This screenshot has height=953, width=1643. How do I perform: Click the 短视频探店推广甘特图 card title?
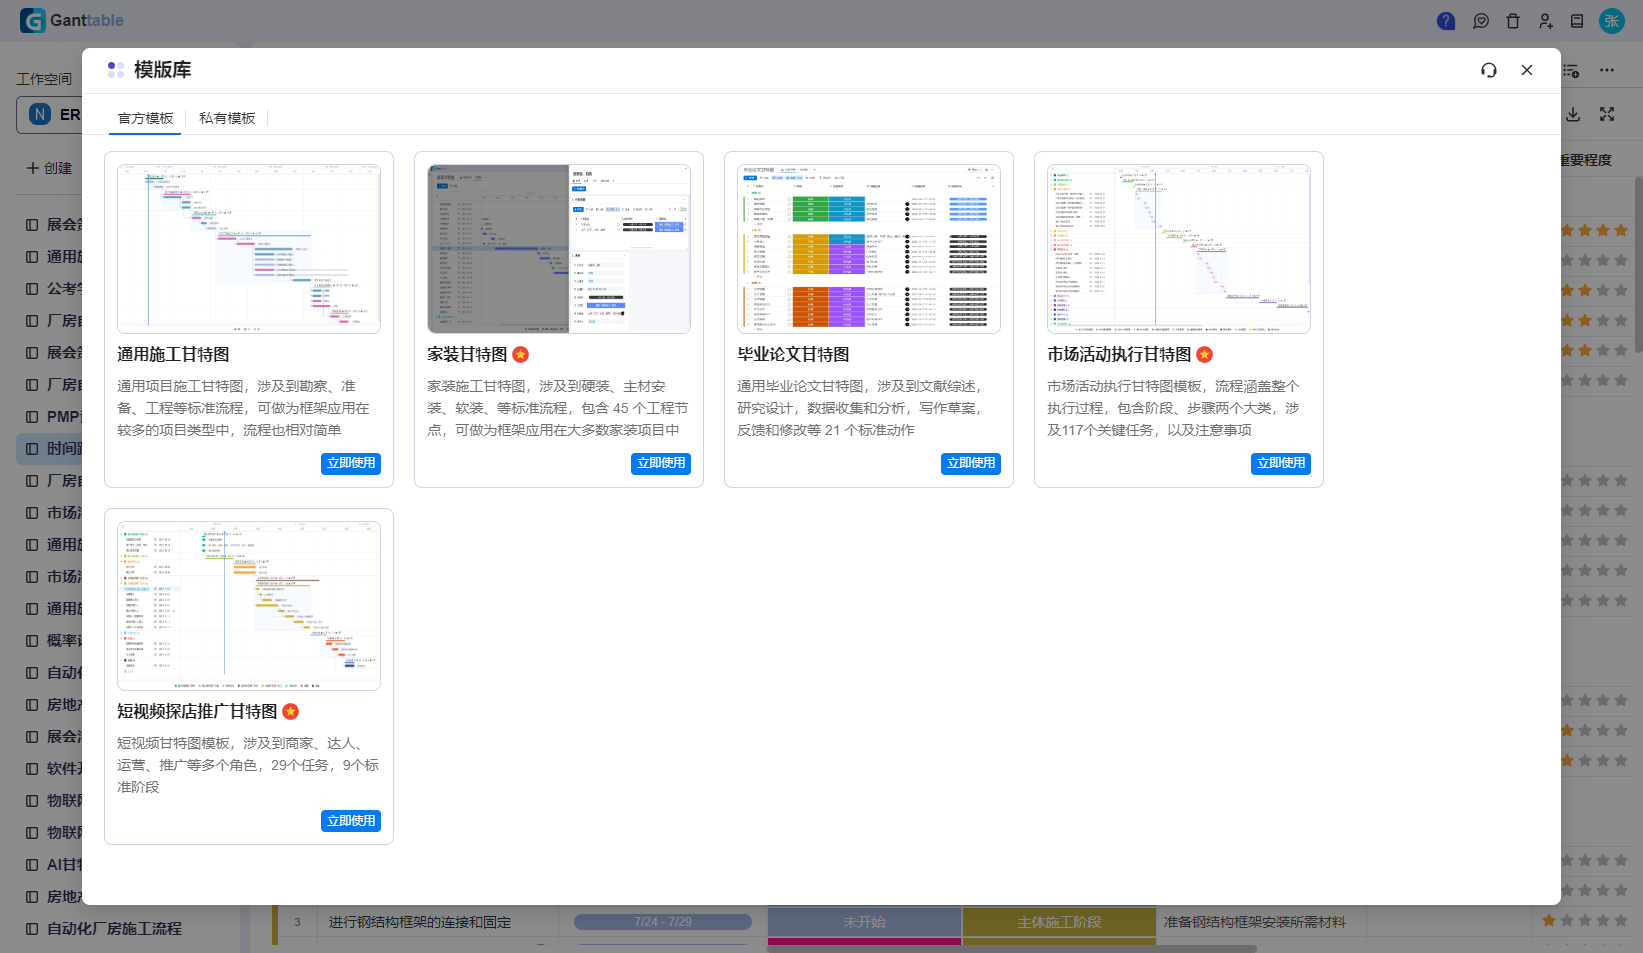pos(197,711)
